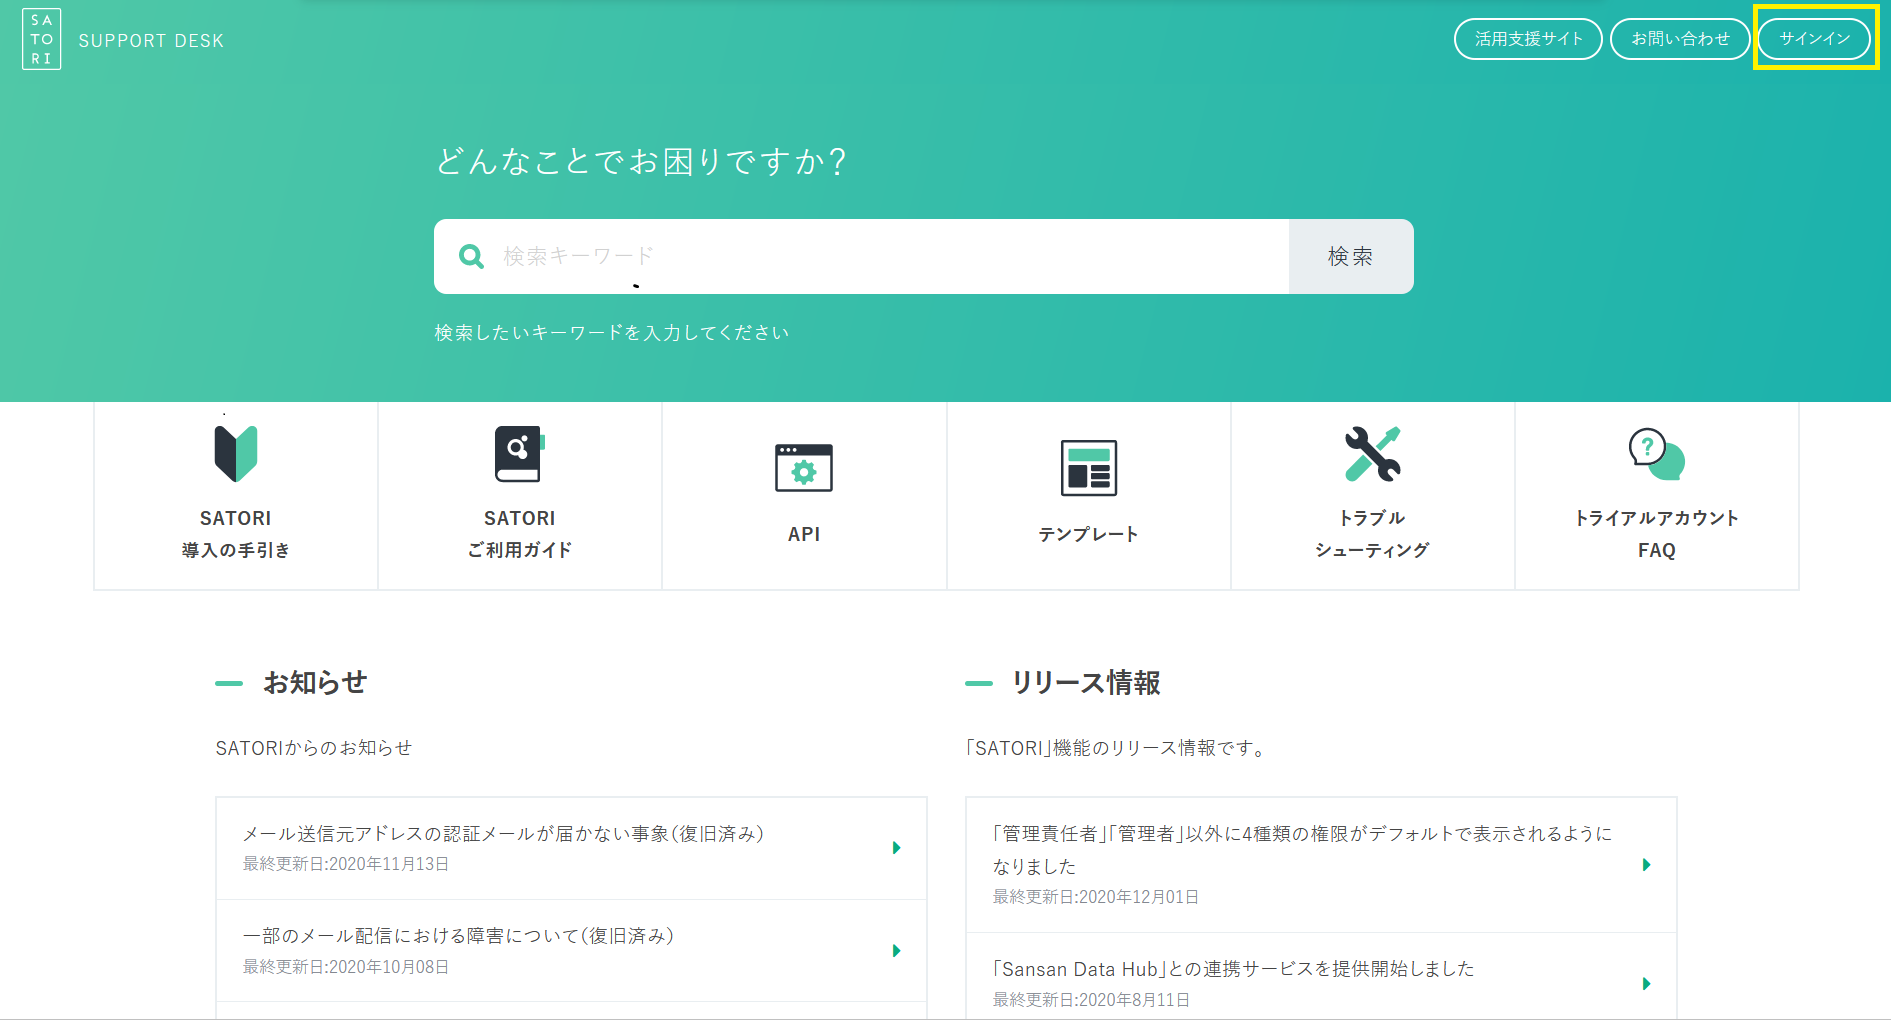
Task: Click the SUPPORT DESK header text
Action: (x=151, y=41)
